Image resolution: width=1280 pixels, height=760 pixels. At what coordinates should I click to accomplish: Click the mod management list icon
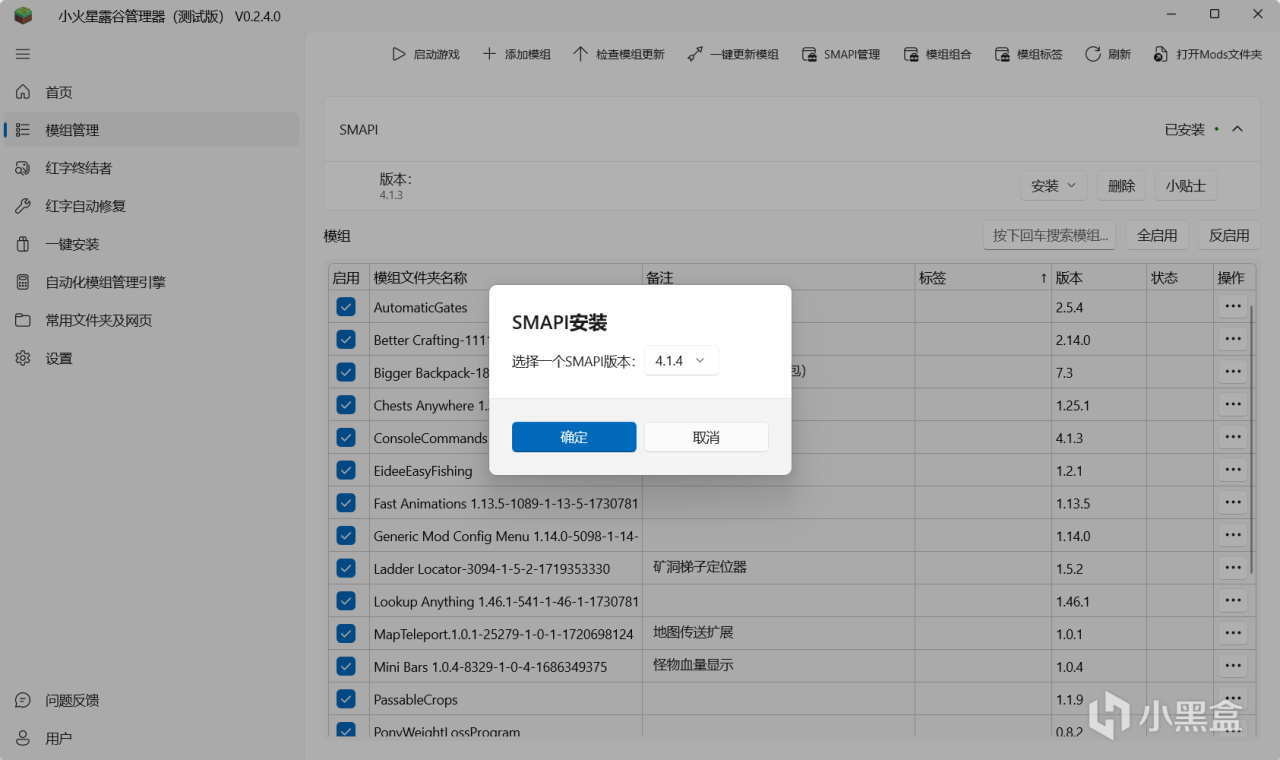23,130
